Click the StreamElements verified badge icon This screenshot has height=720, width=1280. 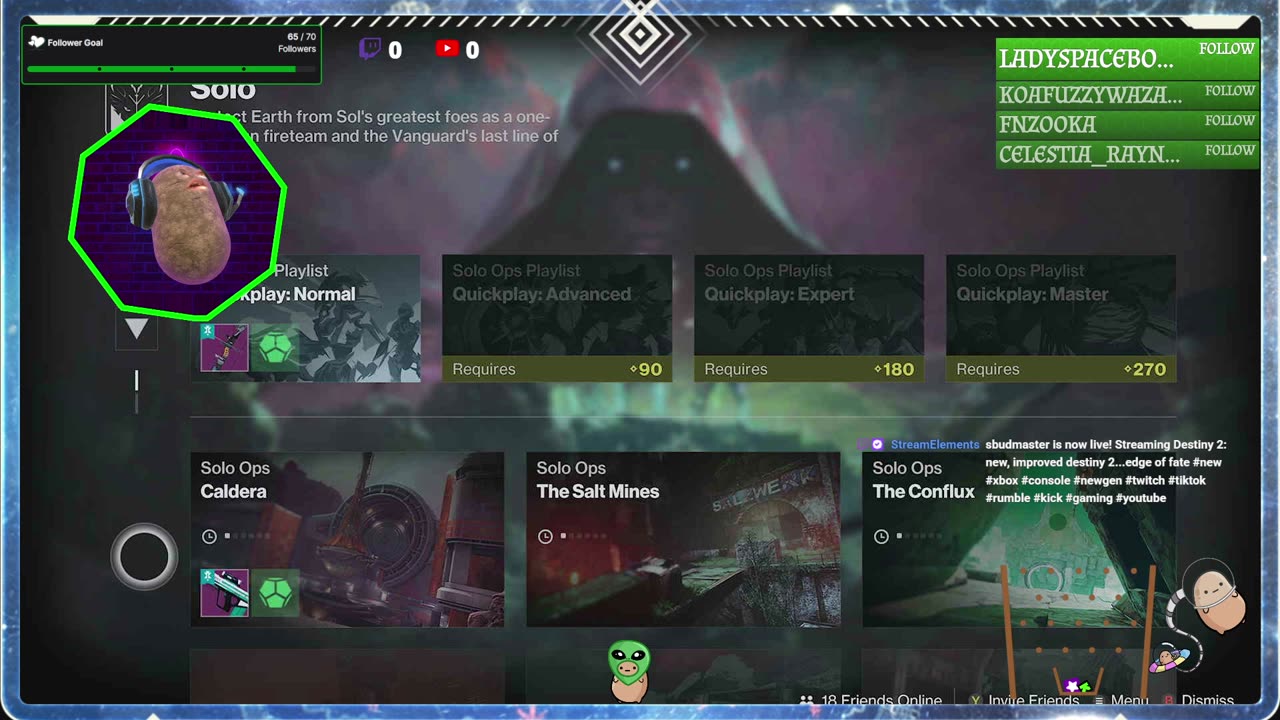(x=877, y=445)
